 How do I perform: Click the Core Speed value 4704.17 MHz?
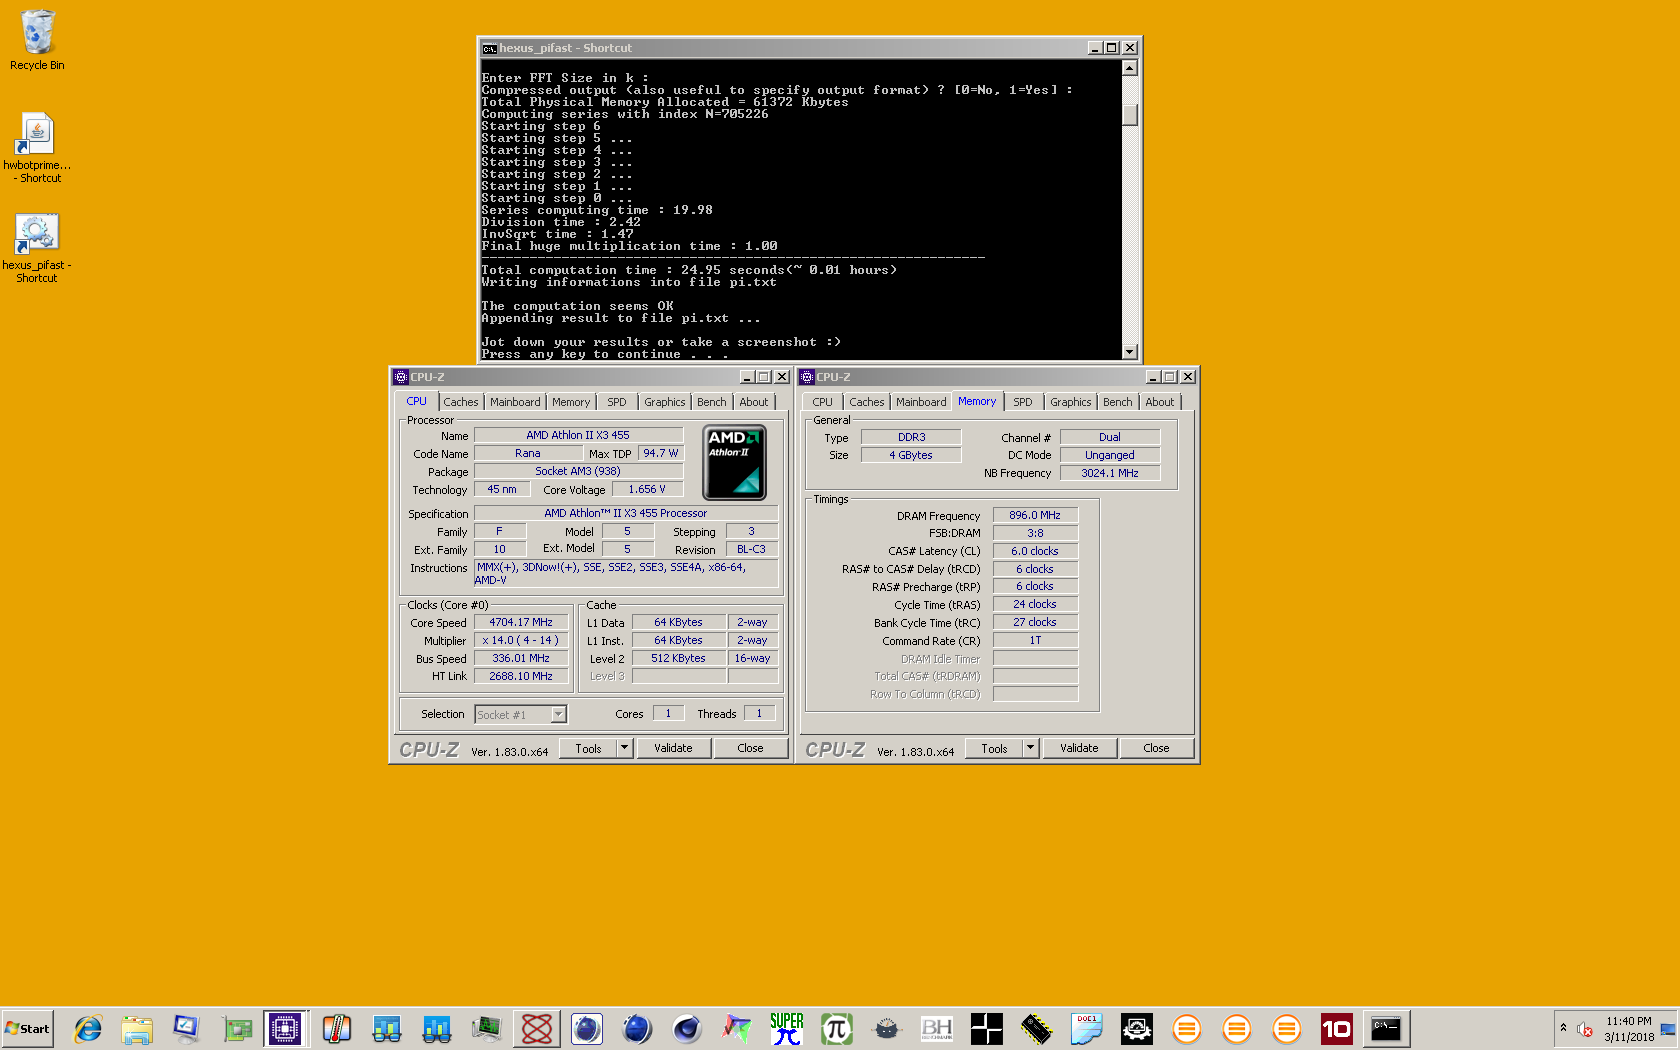coord(521,622)
